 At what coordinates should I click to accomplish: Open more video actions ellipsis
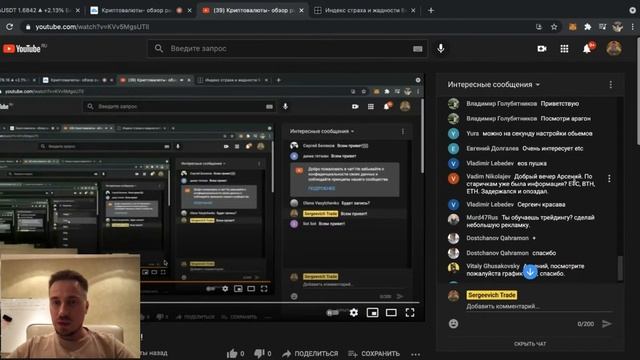pos(415,354)
